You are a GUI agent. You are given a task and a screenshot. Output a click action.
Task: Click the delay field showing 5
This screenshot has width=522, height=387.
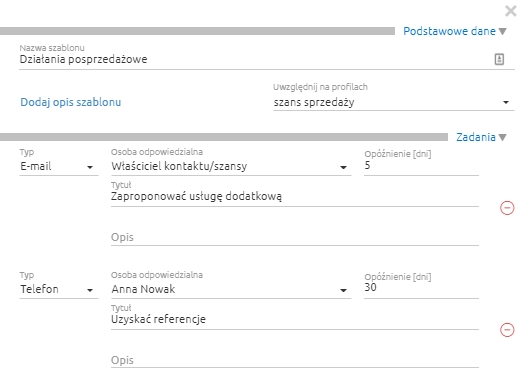(421, 166)
